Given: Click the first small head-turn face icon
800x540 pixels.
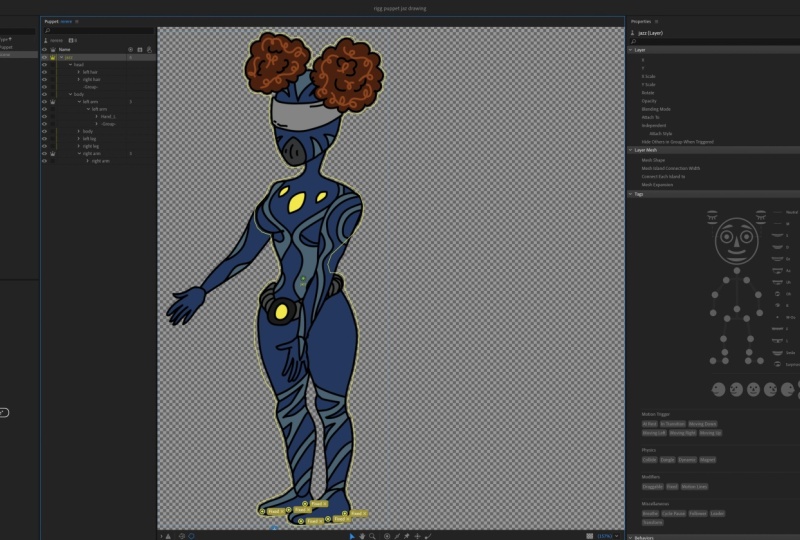Looking at the screenshot, I should pos(718,389).
